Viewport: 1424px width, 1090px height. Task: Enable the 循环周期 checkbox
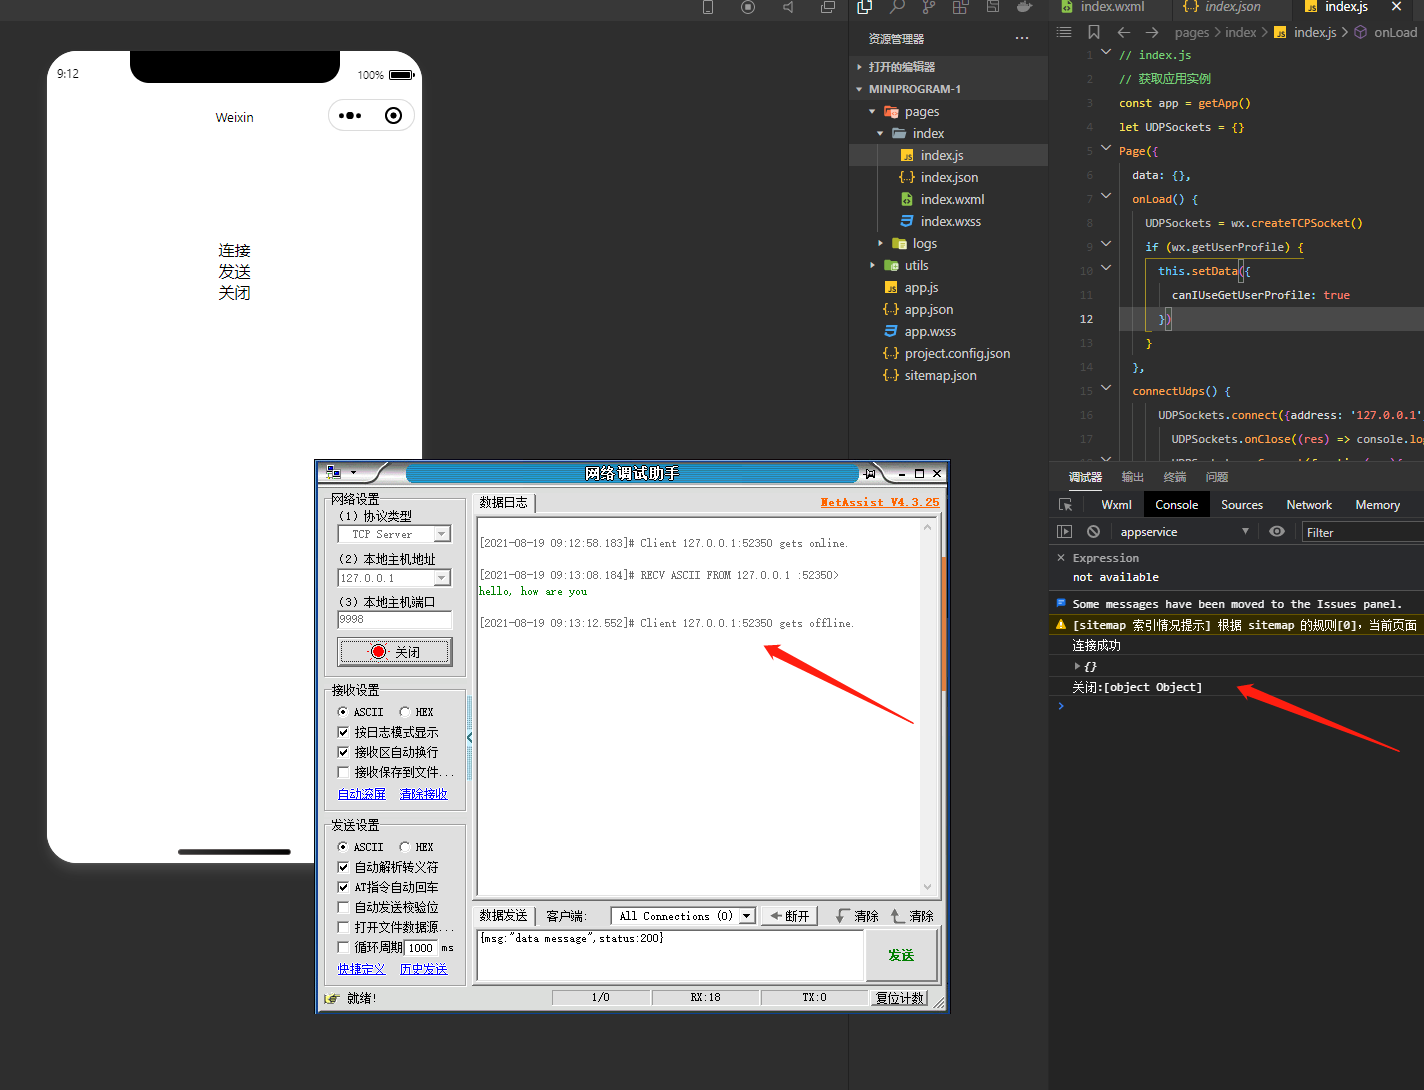(x=343, y=947)
